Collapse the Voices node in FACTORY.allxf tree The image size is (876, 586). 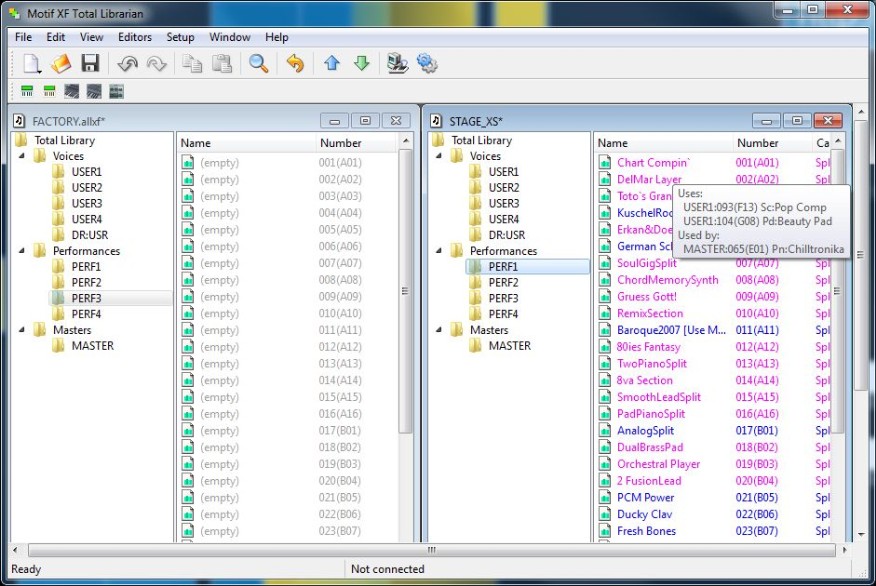tap(22, 156)
